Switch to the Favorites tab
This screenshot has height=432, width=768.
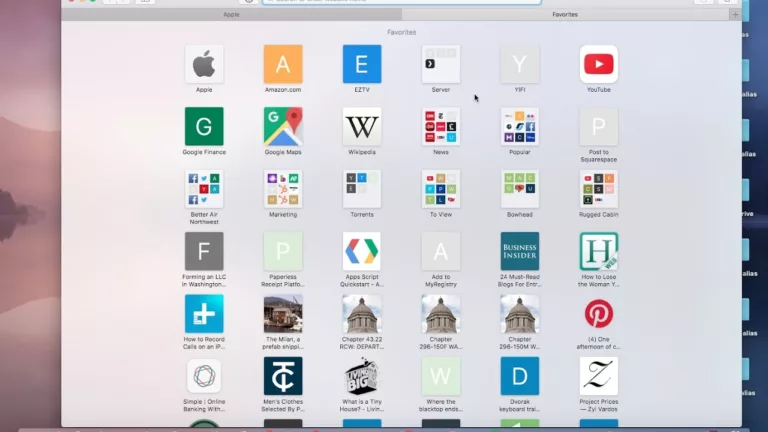(x=565, y=15)
